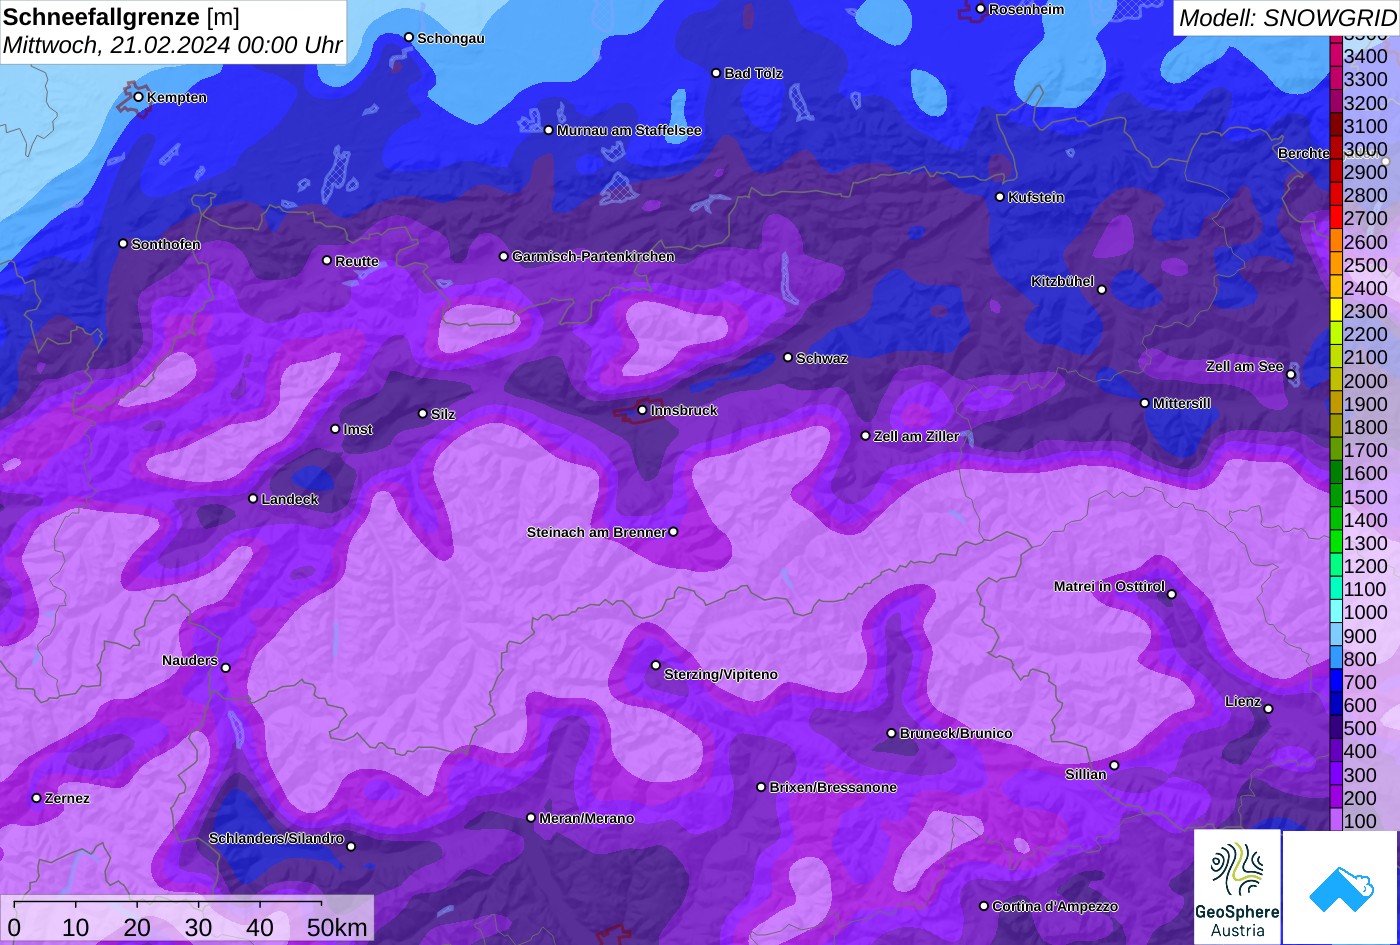Select the Zernez marker dot
The height and width of the screenshot is (945, 1400).
[36, 798]
